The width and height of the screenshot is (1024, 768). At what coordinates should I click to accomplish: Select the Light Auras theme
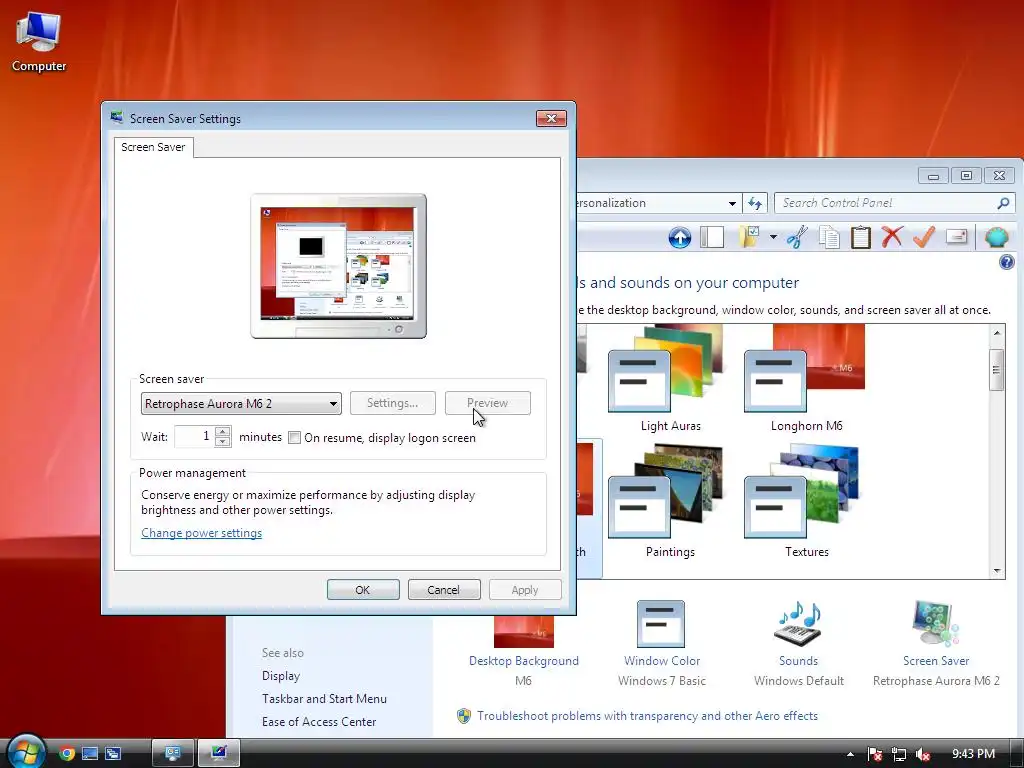click(x=671, y=379)
